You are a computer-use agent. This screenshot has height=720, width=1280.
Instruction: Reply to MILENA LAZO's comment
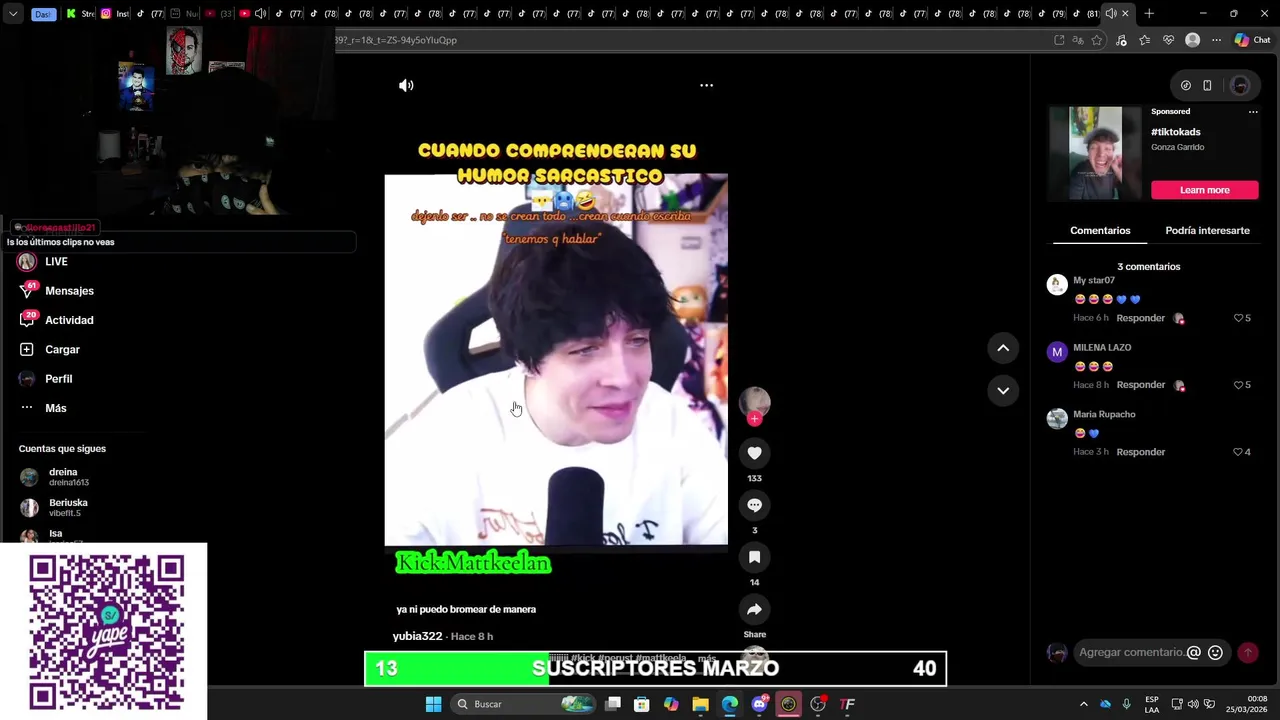point(1140,385)
